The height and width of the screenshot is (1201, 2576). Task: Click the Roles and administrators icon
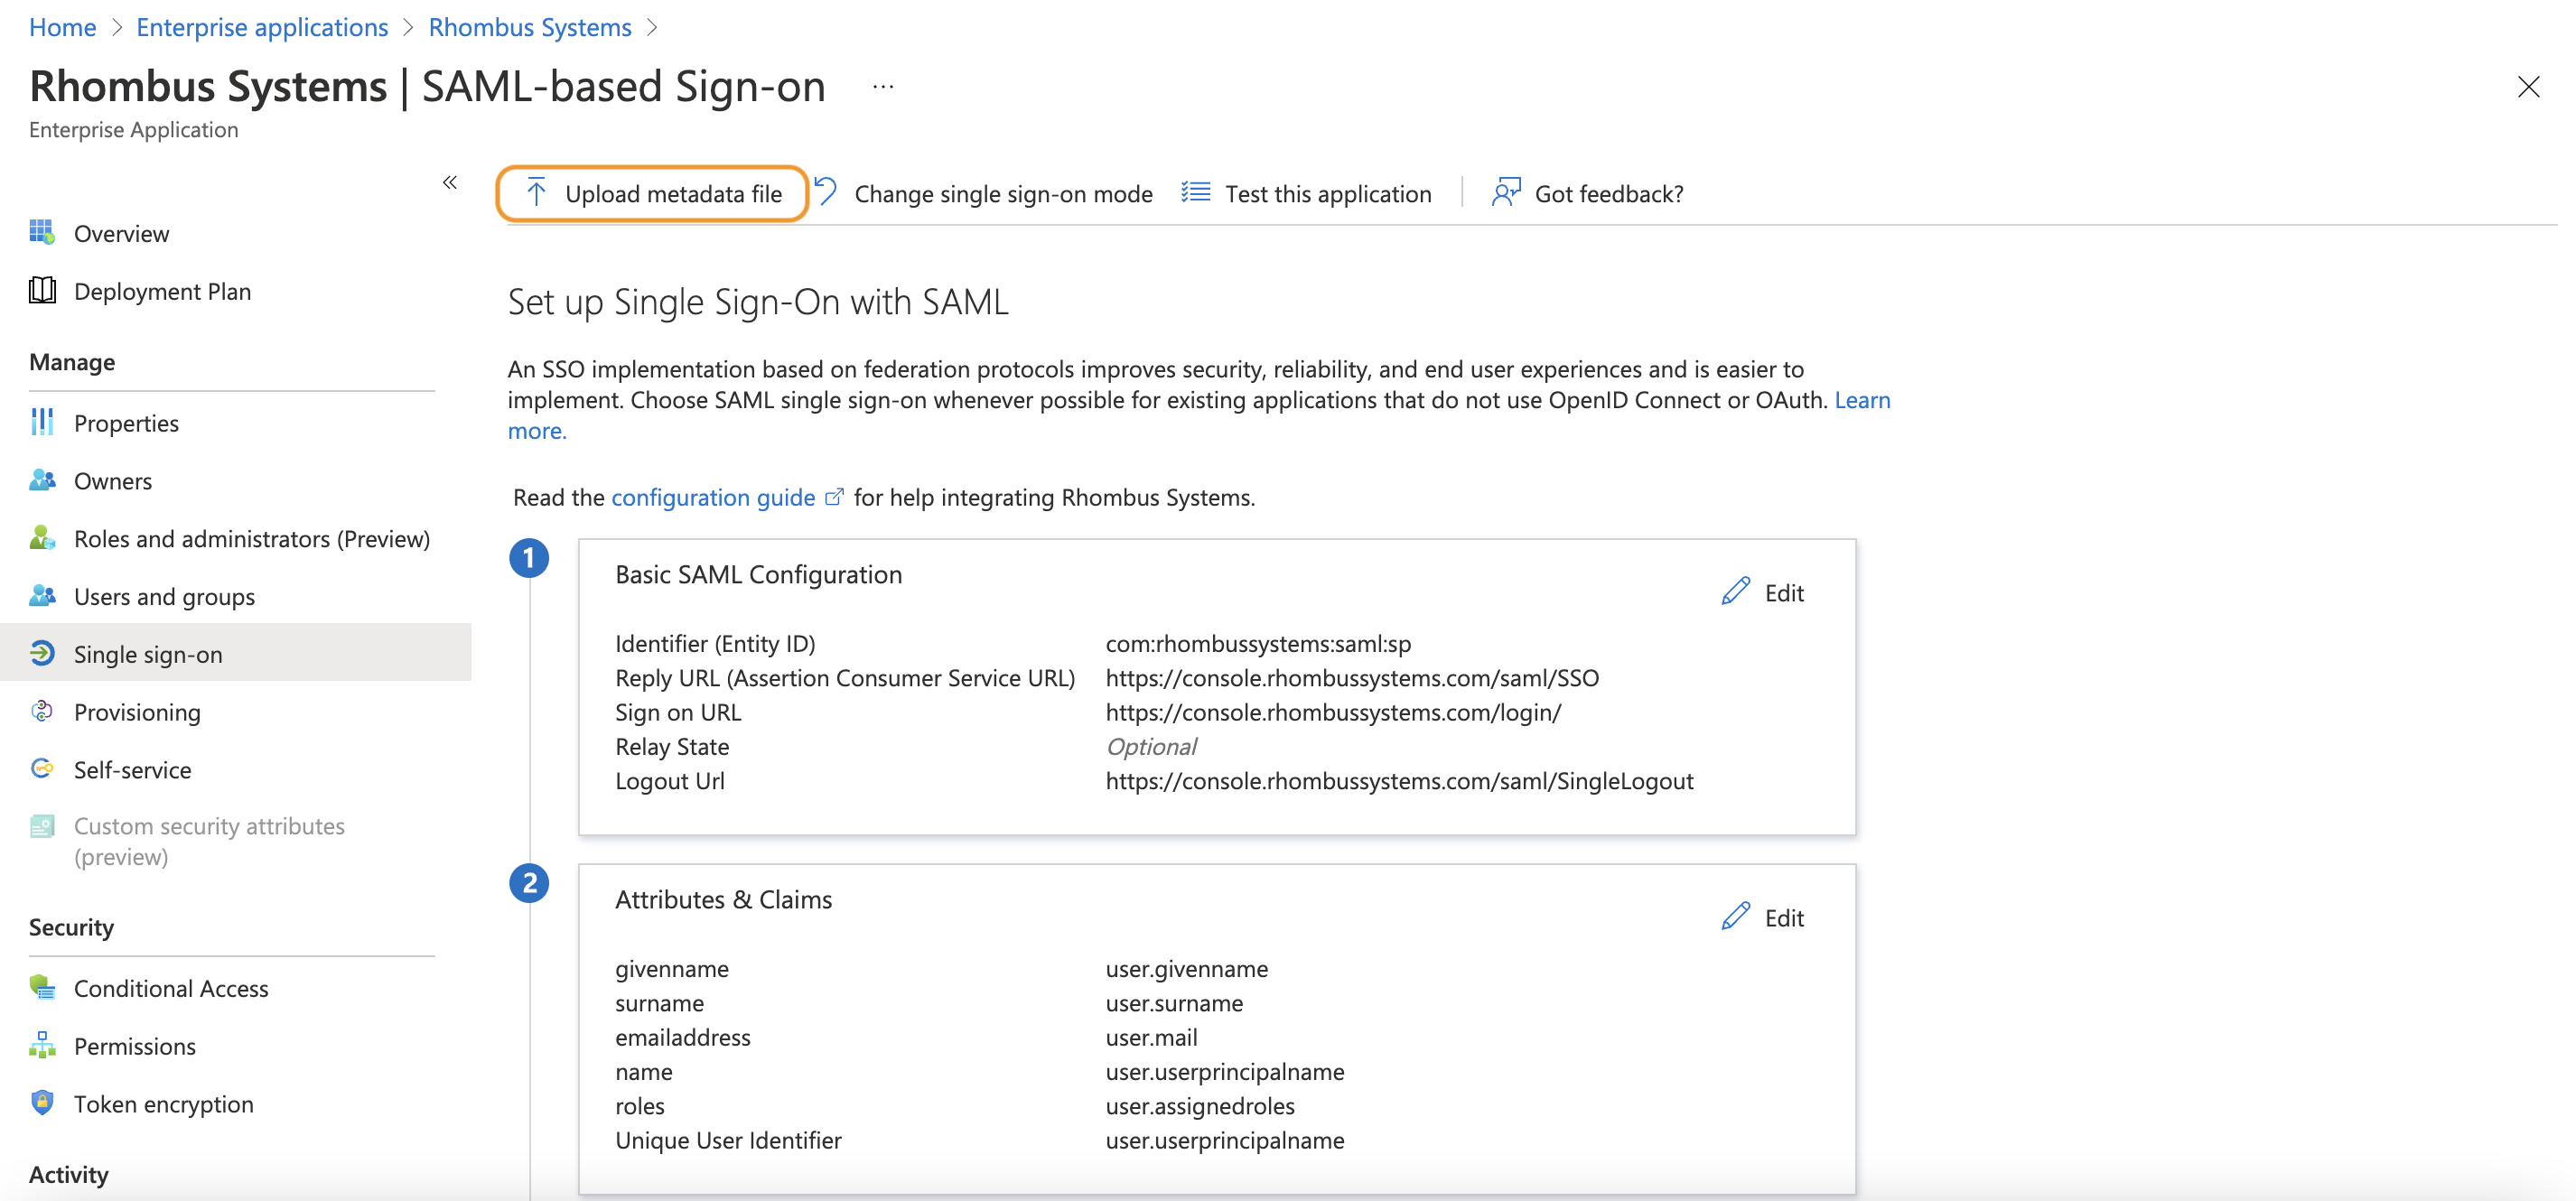coord(42,538)
